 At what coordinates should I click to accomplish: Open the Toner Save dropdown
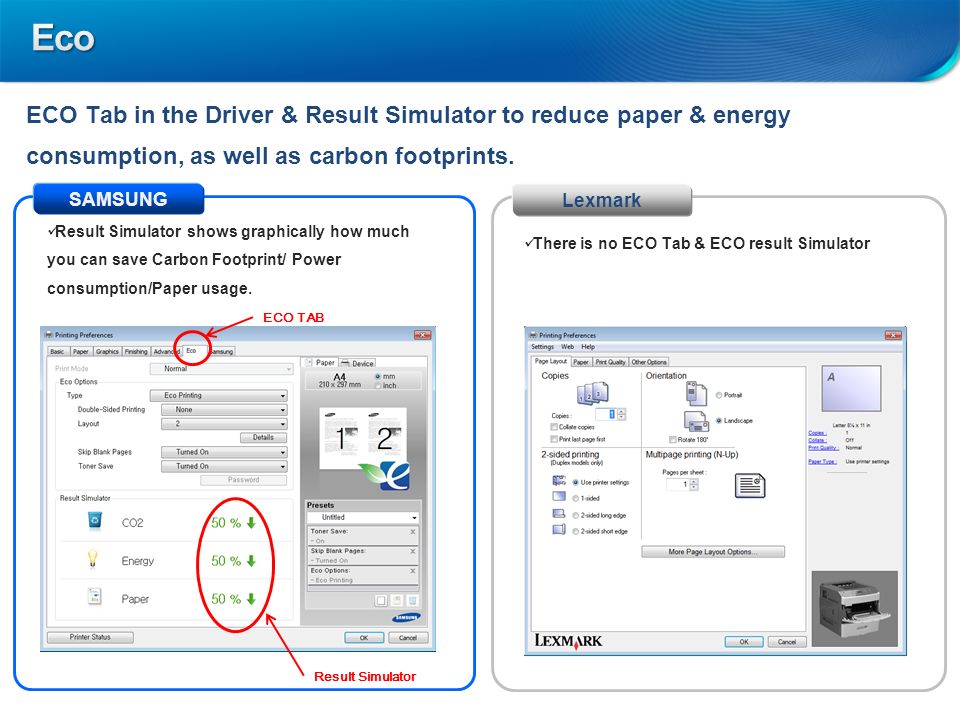coord(224,466)
